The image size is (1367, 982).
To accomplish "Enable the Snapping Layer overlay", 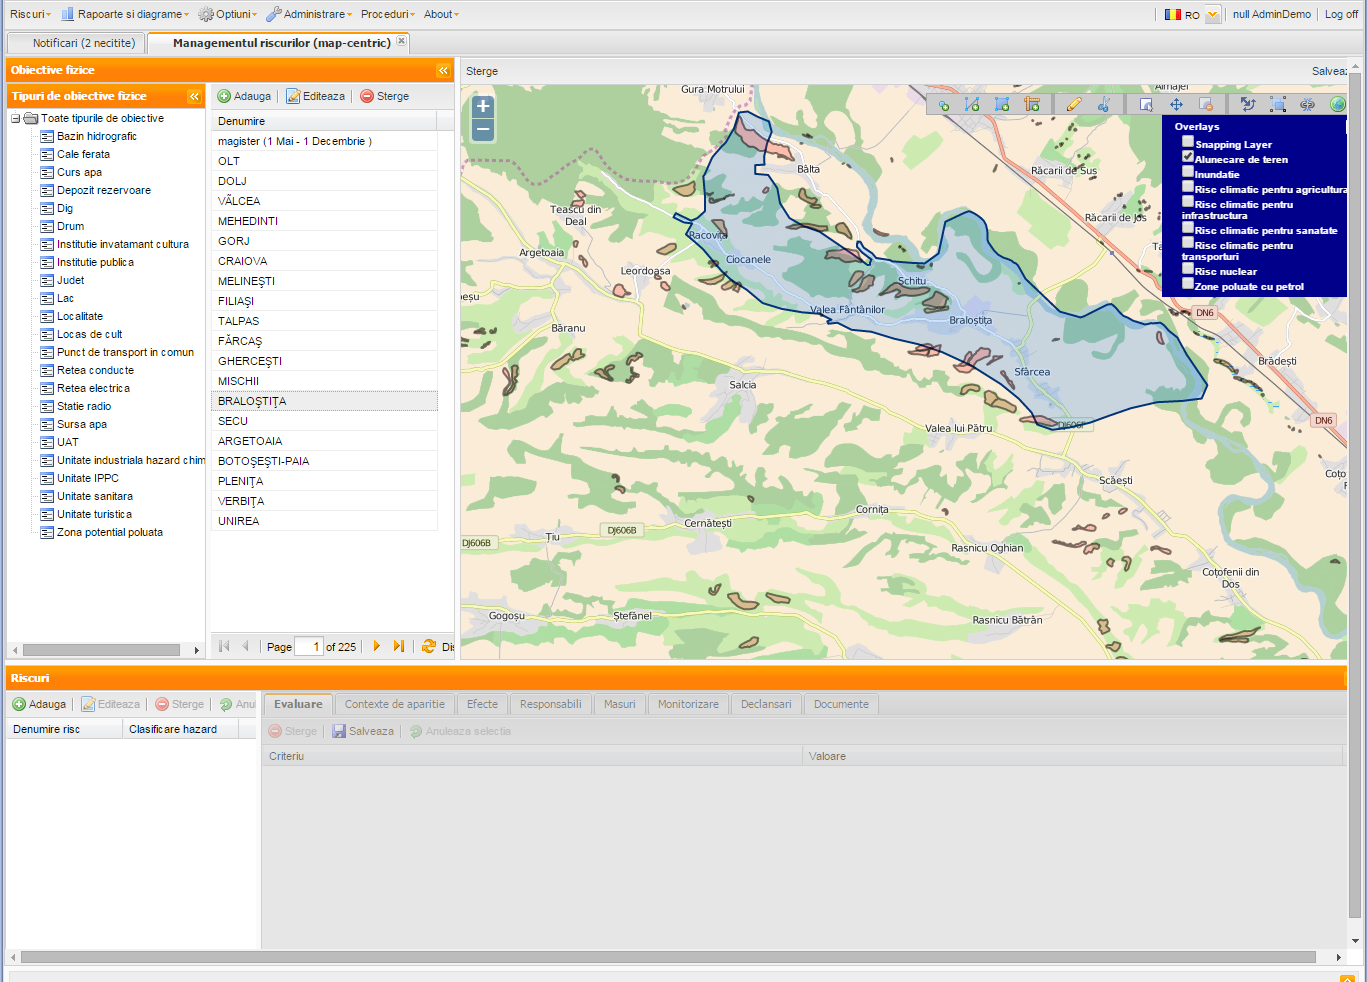I will click(1188, 142).
